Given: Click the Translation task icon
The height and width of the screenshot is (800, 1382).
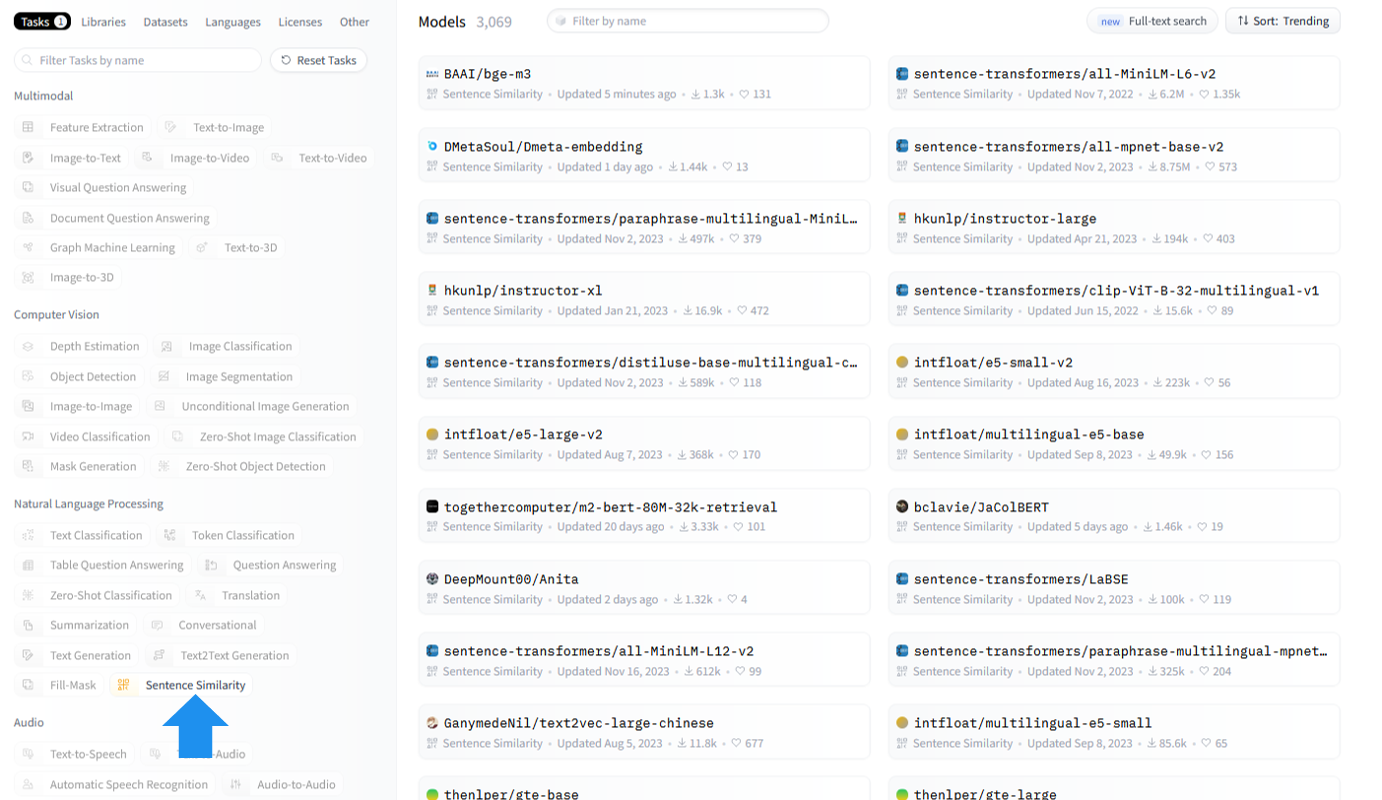Looking at the screenshot, I should (x=201, y=595).
